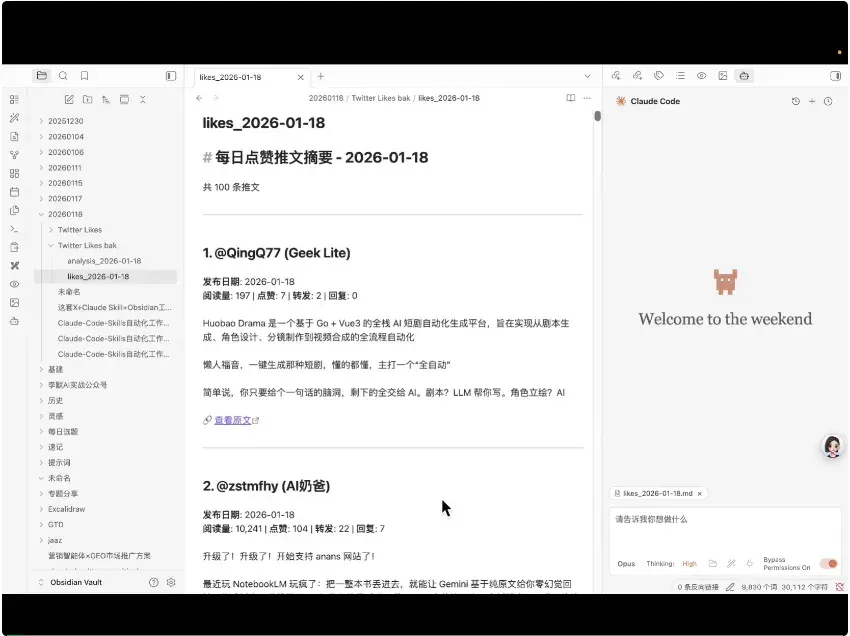Screen dimensions: 850x636
Task: Expand the Excalidraw folder
Action: tap(41, 509)
